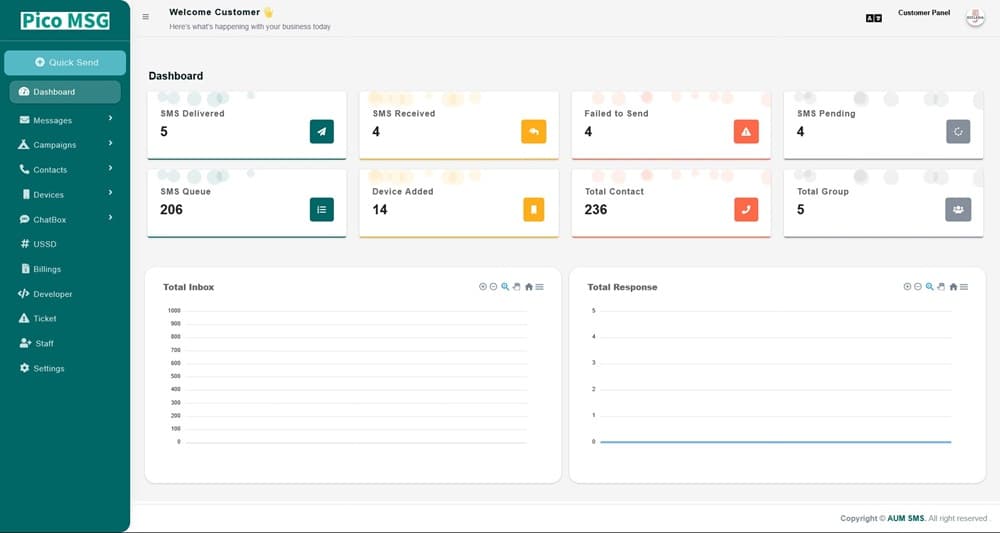The height and width of the screenshot is (533, 1000).
Task: Toggle selection zoom on Total Inbox chart
Action: point(505,287)
